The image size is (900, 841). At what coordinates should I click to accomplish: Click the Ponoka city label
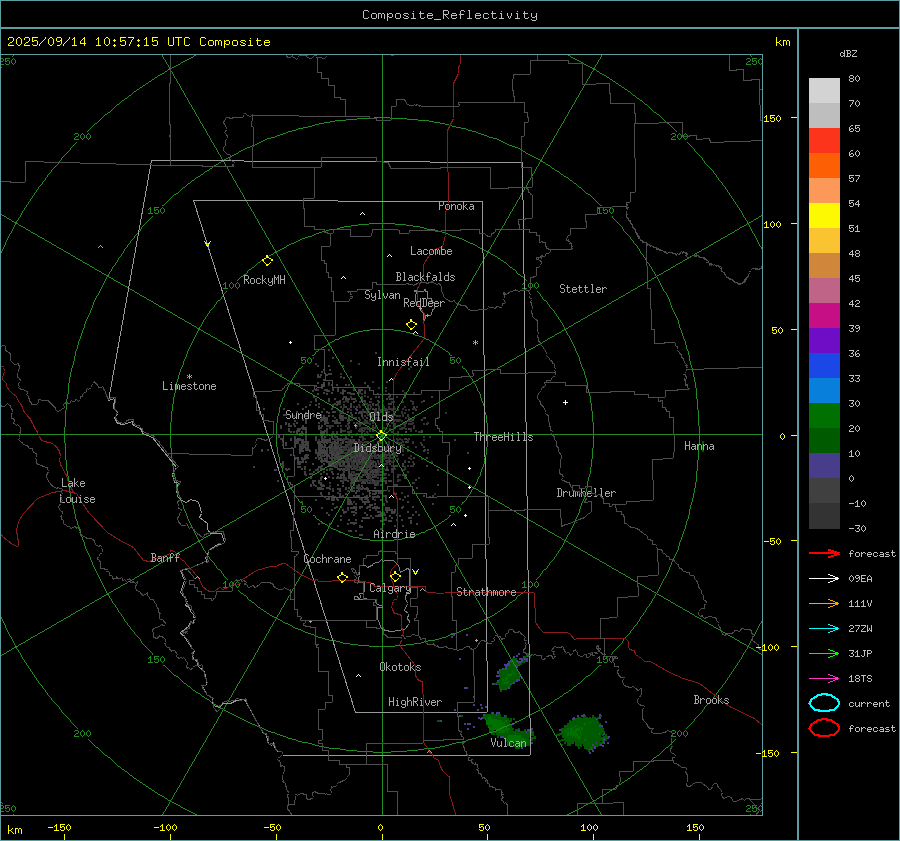[x=456, y=206]
